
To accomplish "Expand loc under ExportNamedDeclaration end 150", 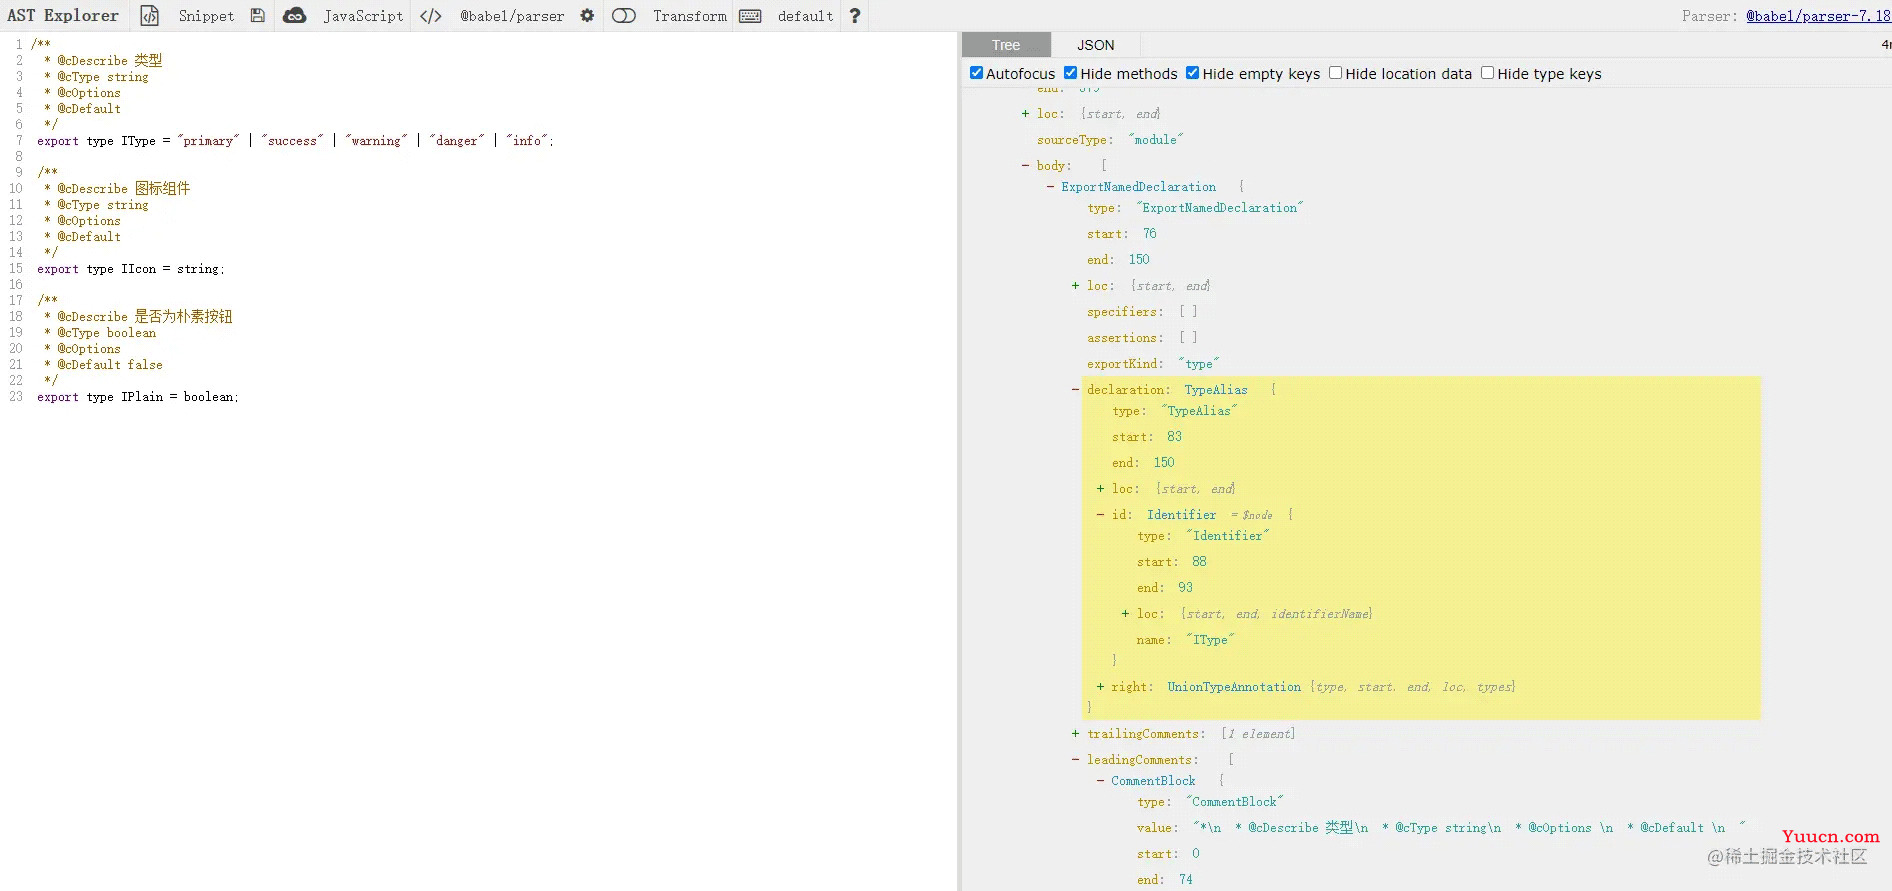I will click(1076, 286).
